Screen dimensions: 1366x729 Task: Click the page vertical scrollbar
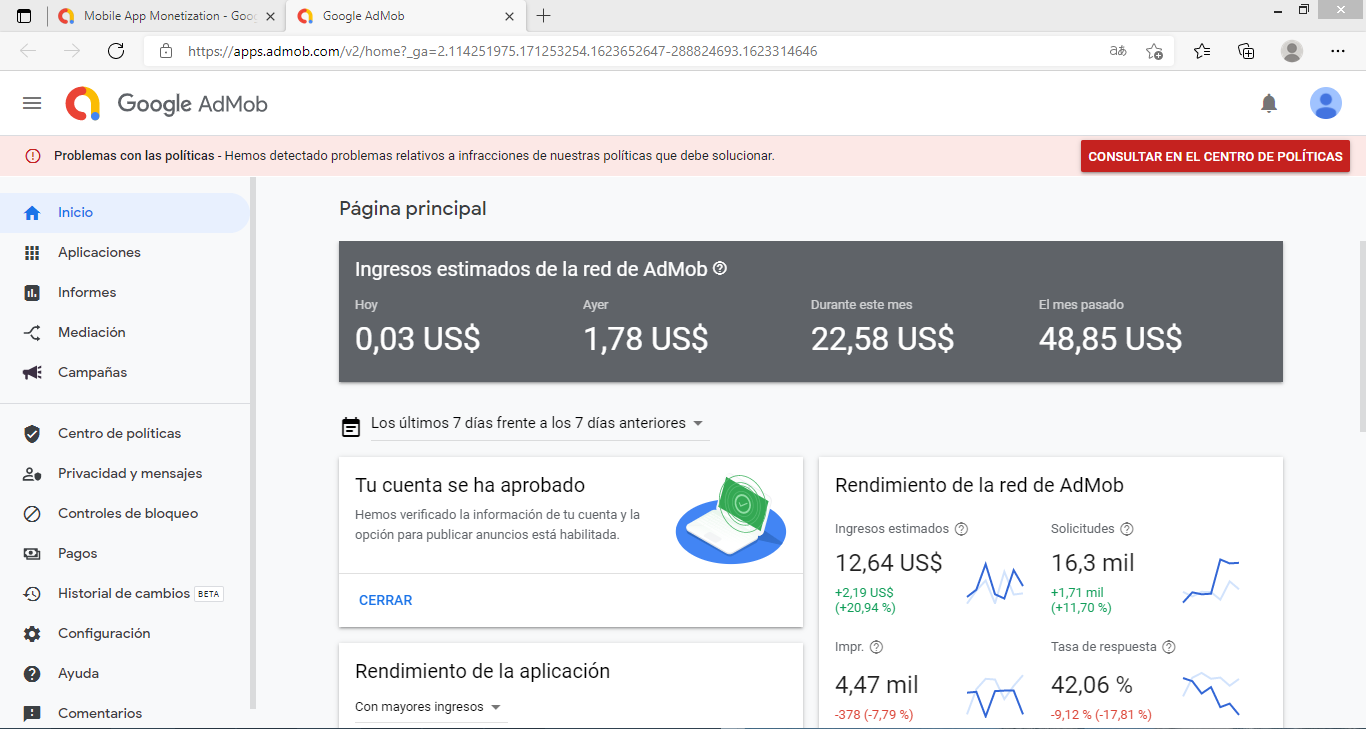1361,336
